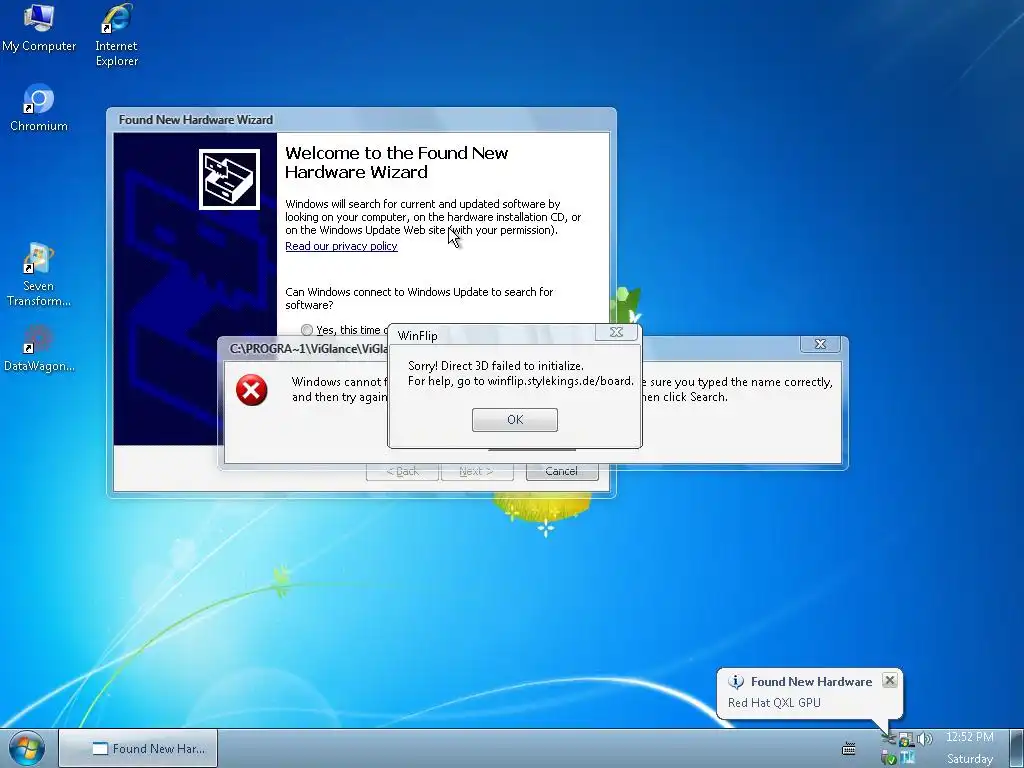Click the WinFlip dialog title text
Viewport: 1024px width, 768px height.
417,336
